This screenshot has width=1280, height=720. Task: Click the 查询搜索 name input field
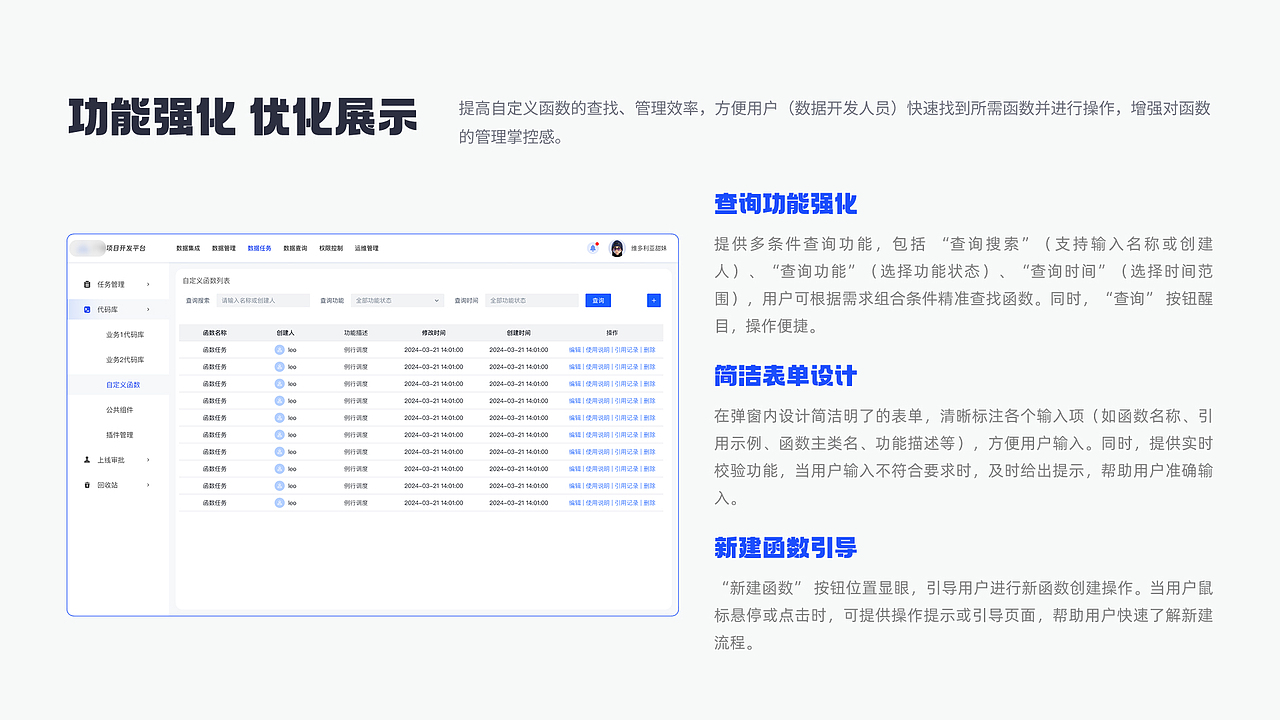(x=263, y=299)
